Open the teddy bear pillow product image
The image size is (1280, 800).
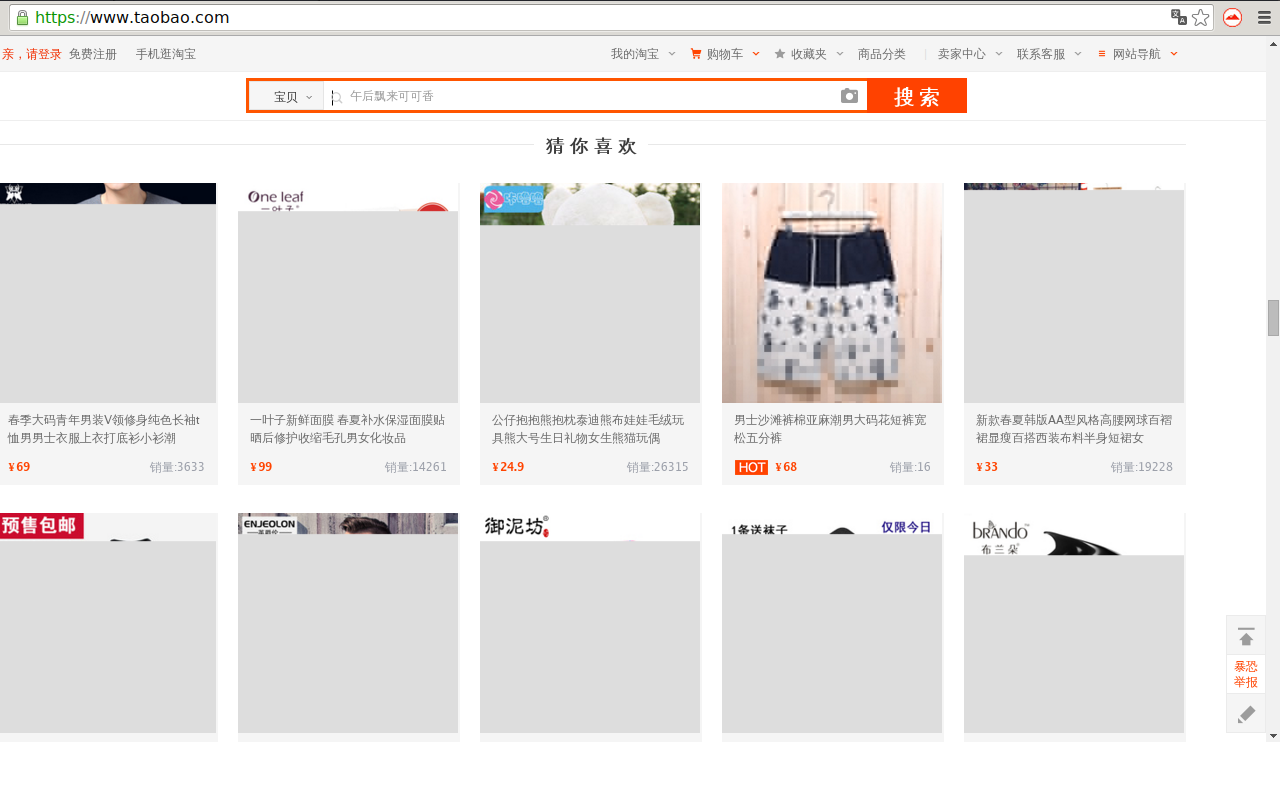590,293
